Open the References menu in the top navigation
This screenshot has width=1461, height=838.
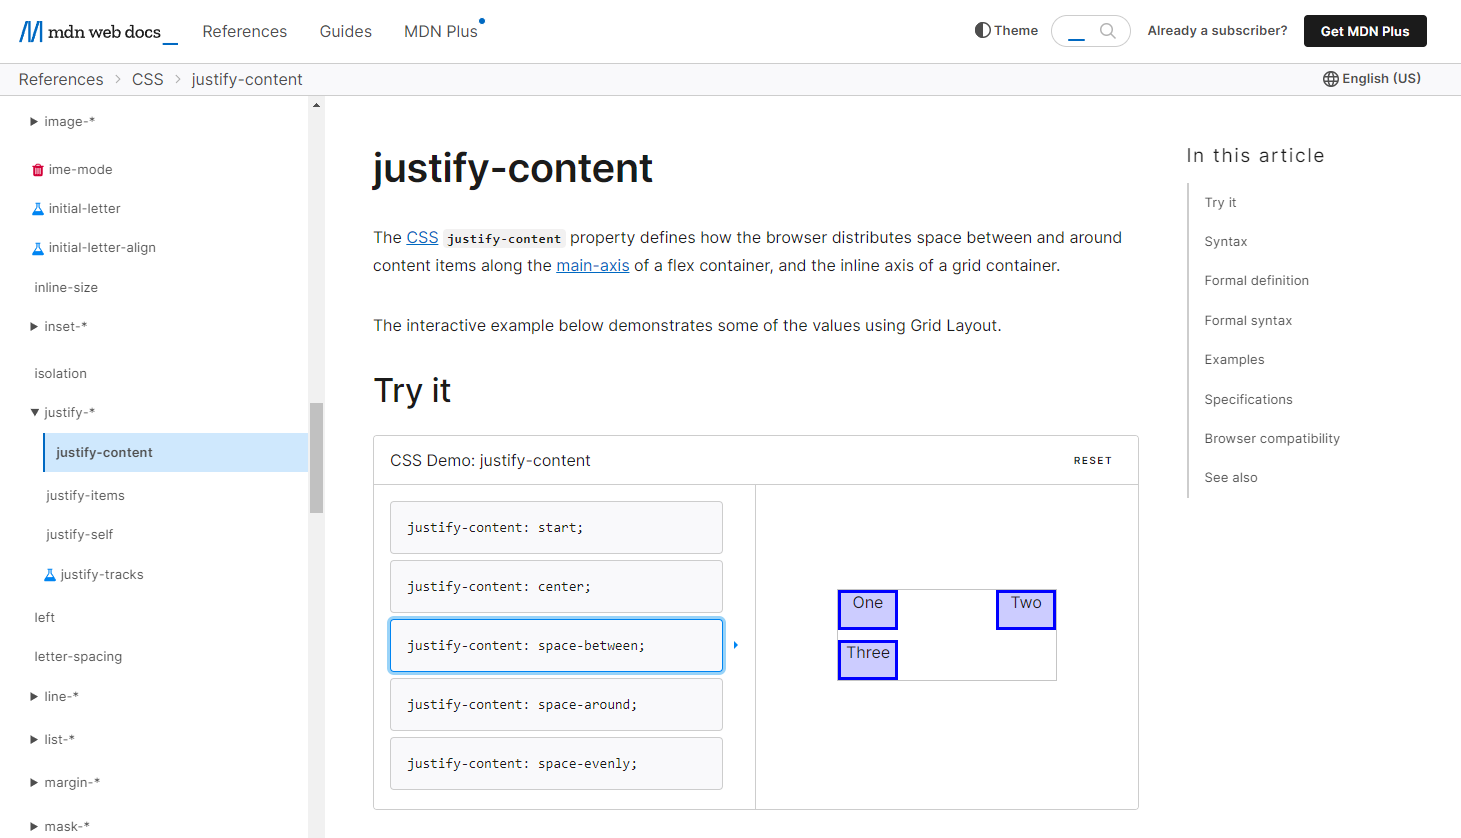coord(244,31)
